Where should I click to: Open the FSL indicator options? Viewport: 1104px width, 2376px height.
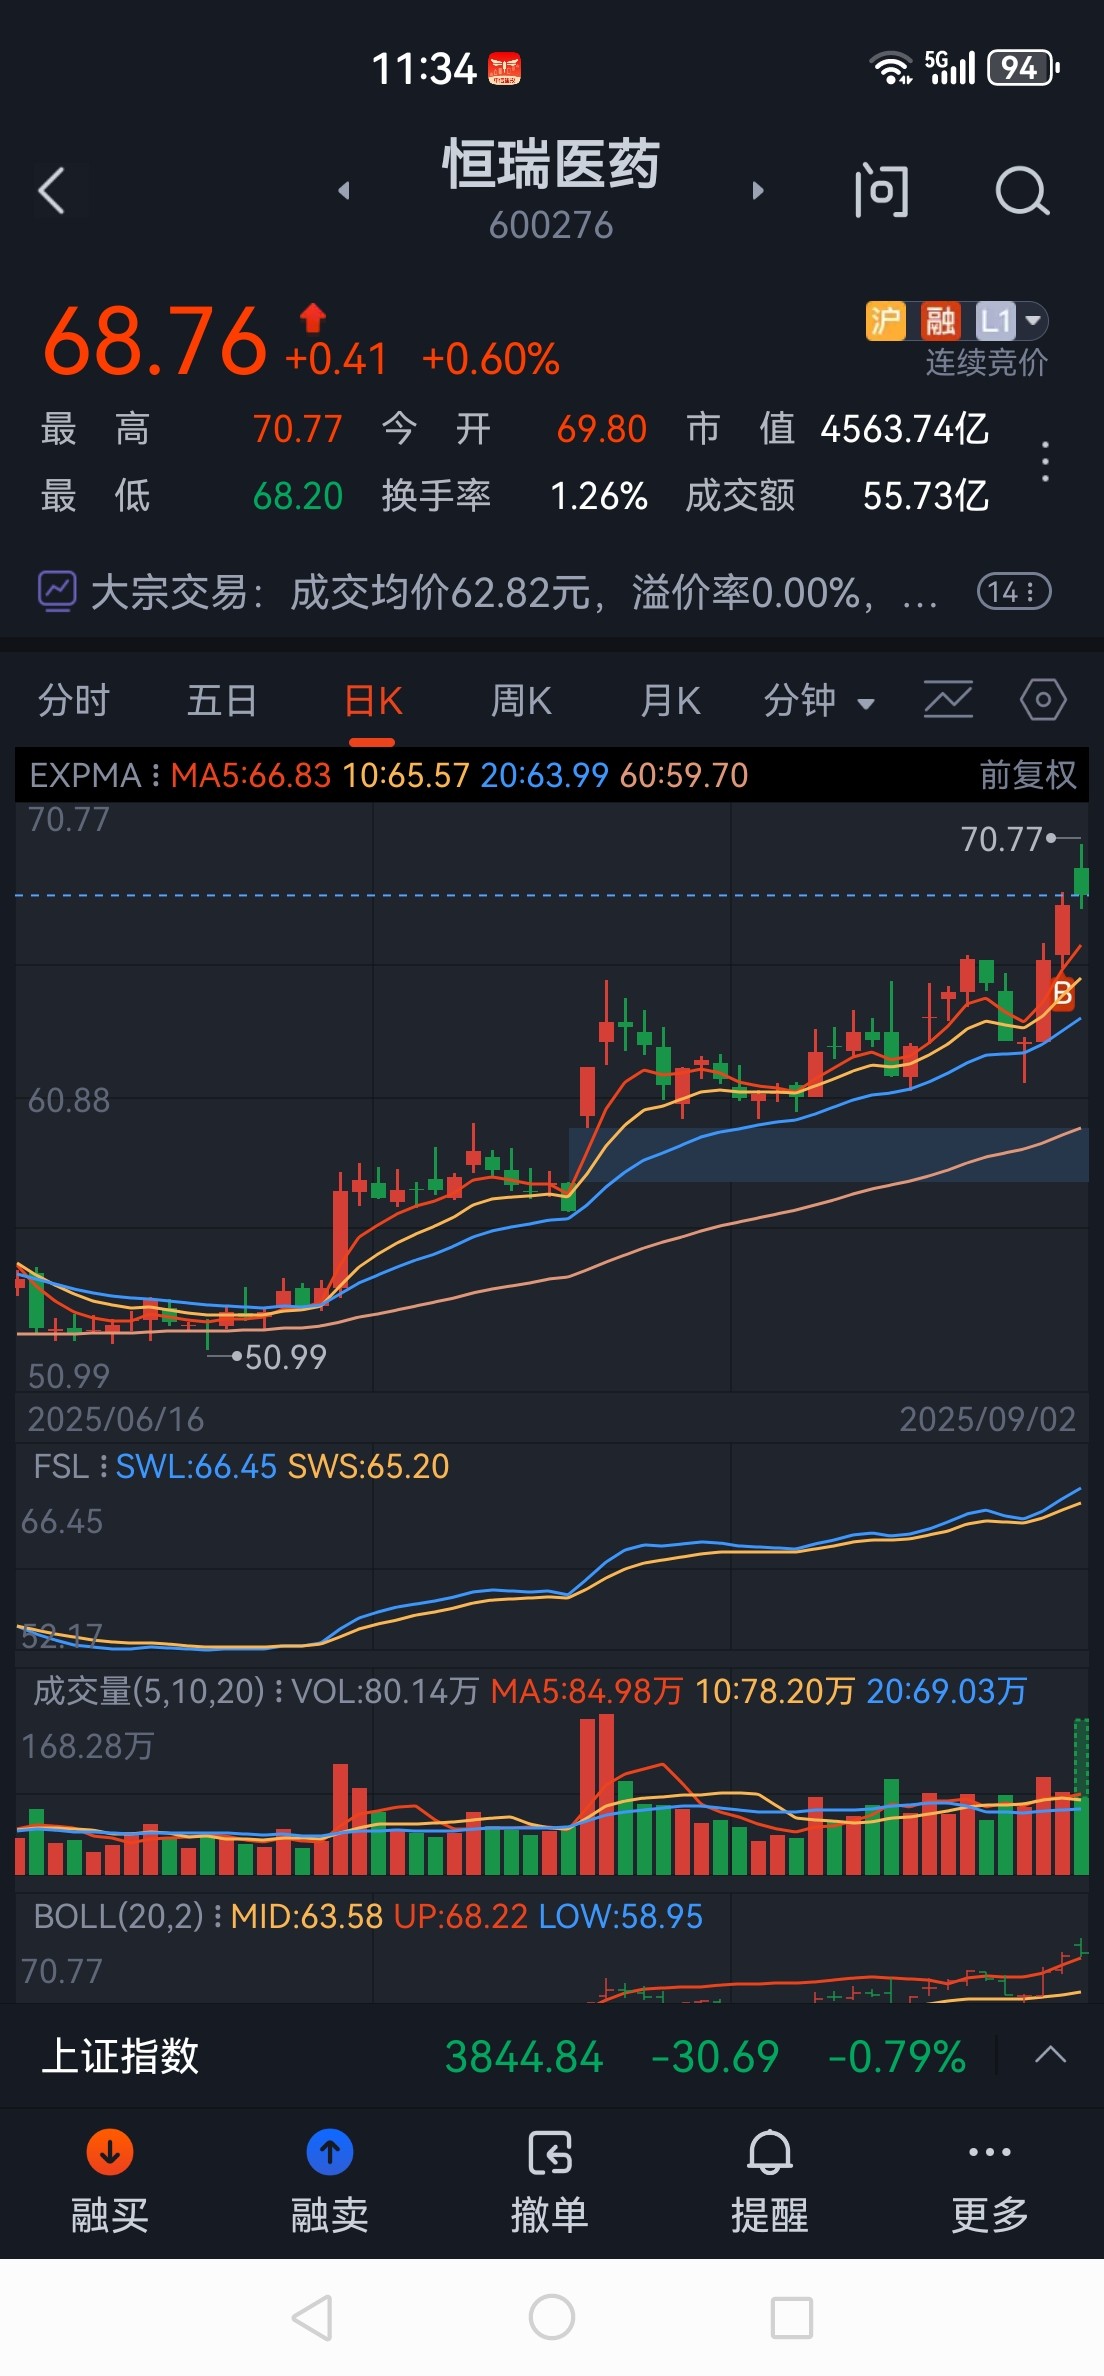(70, 1466)
